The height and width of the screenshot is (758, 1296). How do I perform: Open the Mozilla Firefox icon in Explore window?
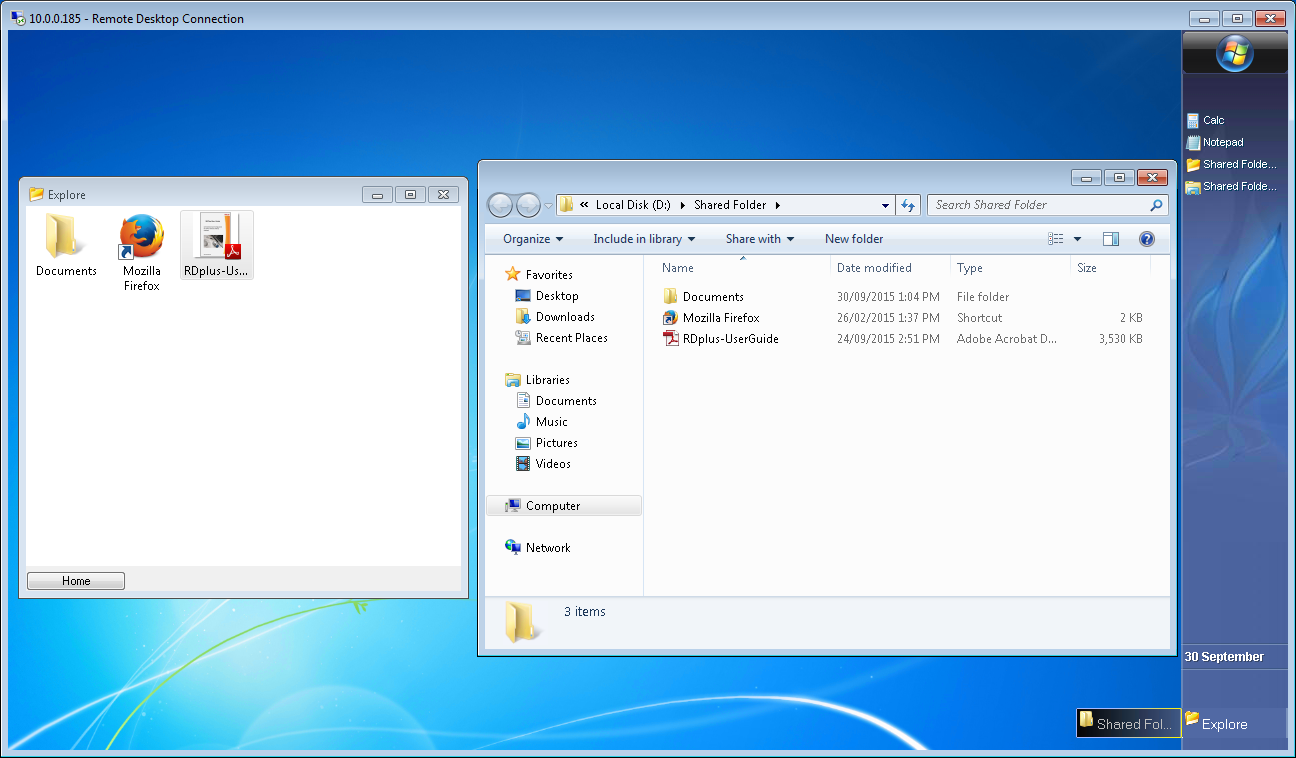tap(141, 238)
